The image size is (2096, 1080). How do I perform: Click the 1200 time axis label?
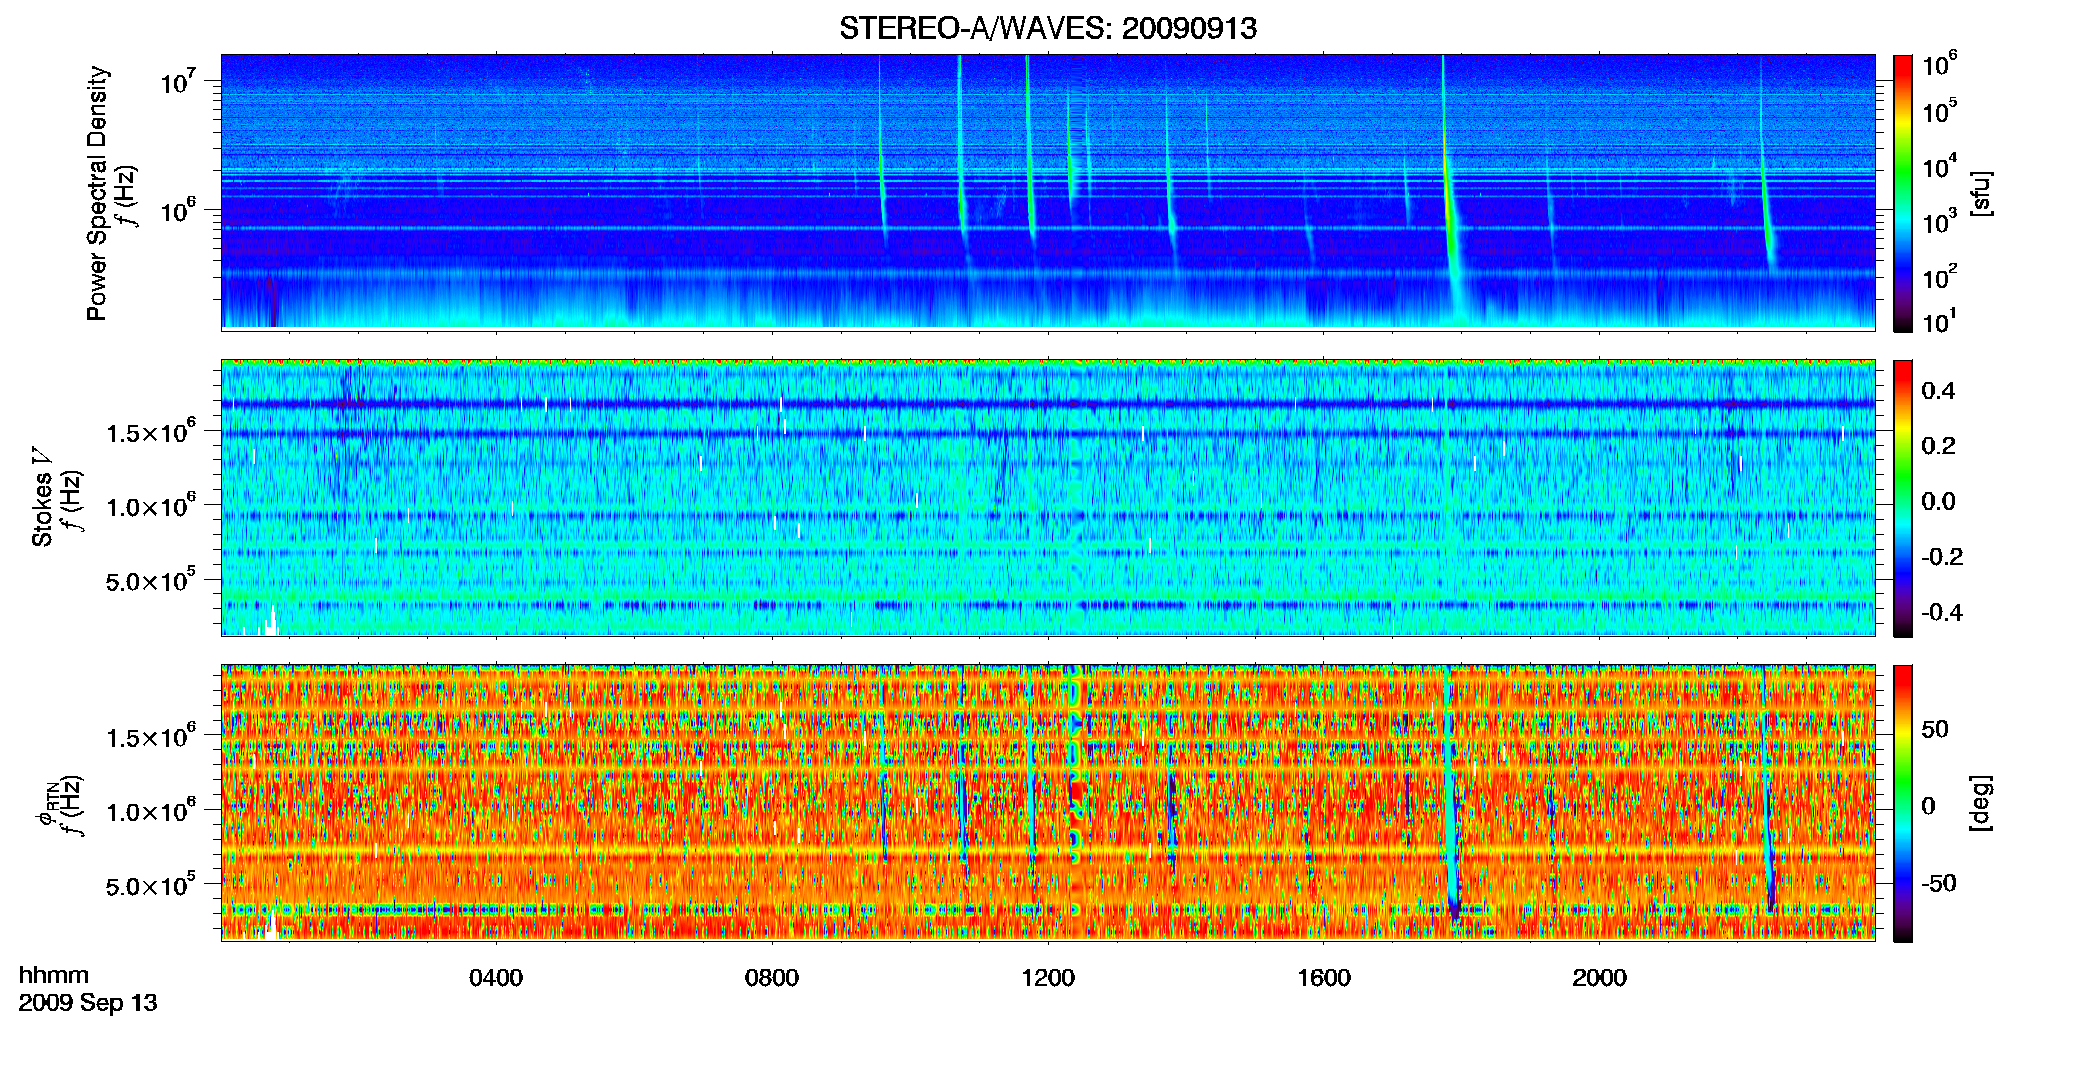(x=1048, y=978)
